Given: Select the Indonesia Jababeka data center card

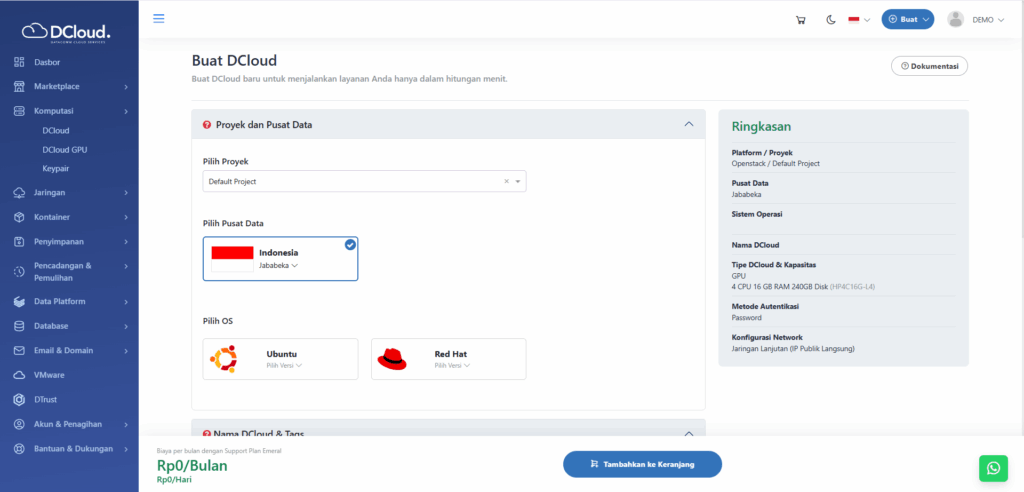Looking at the screenshot, I should (280, 259).
